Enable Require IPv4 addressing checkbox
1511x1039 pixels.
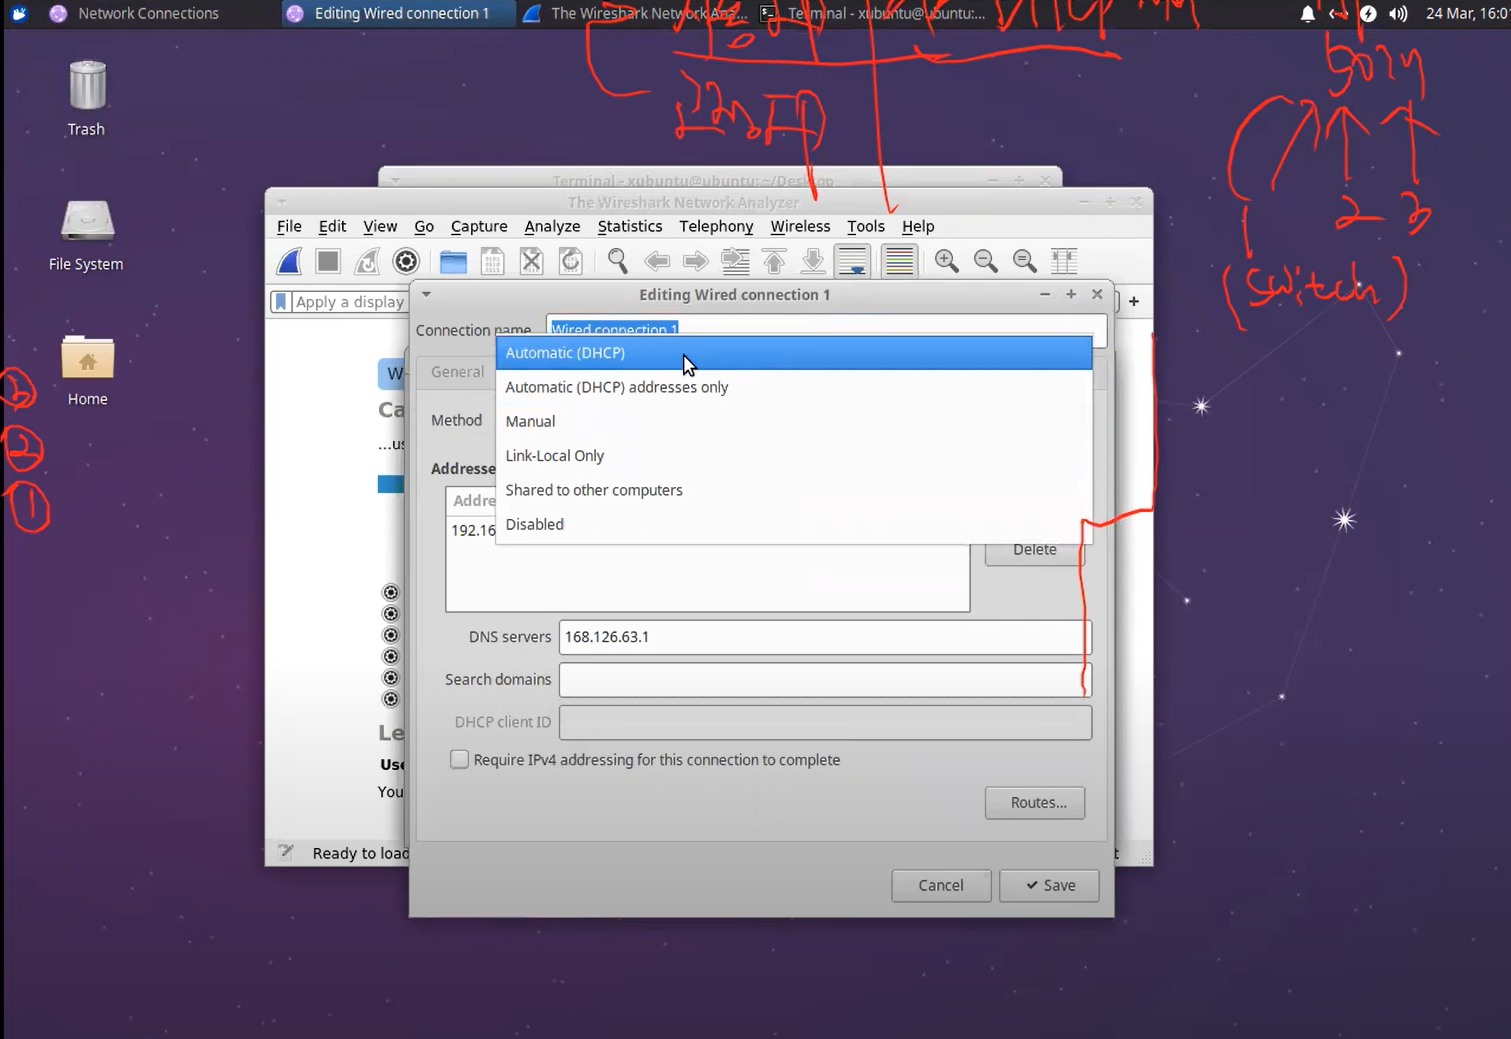point(459,759)
